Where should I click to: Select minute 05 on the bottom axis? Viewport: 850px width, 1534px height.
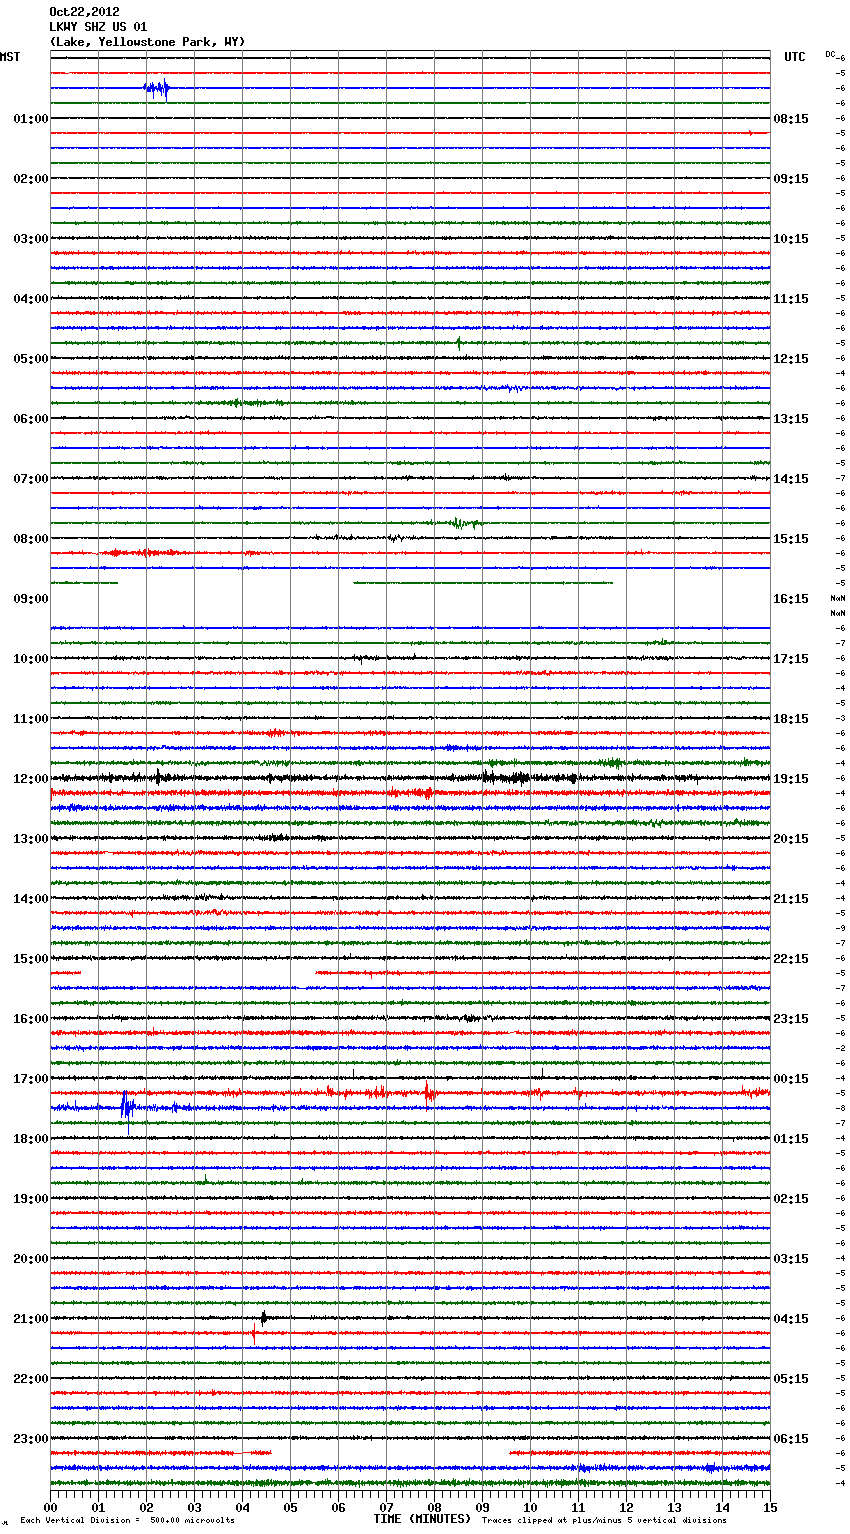pos(290,1507)
